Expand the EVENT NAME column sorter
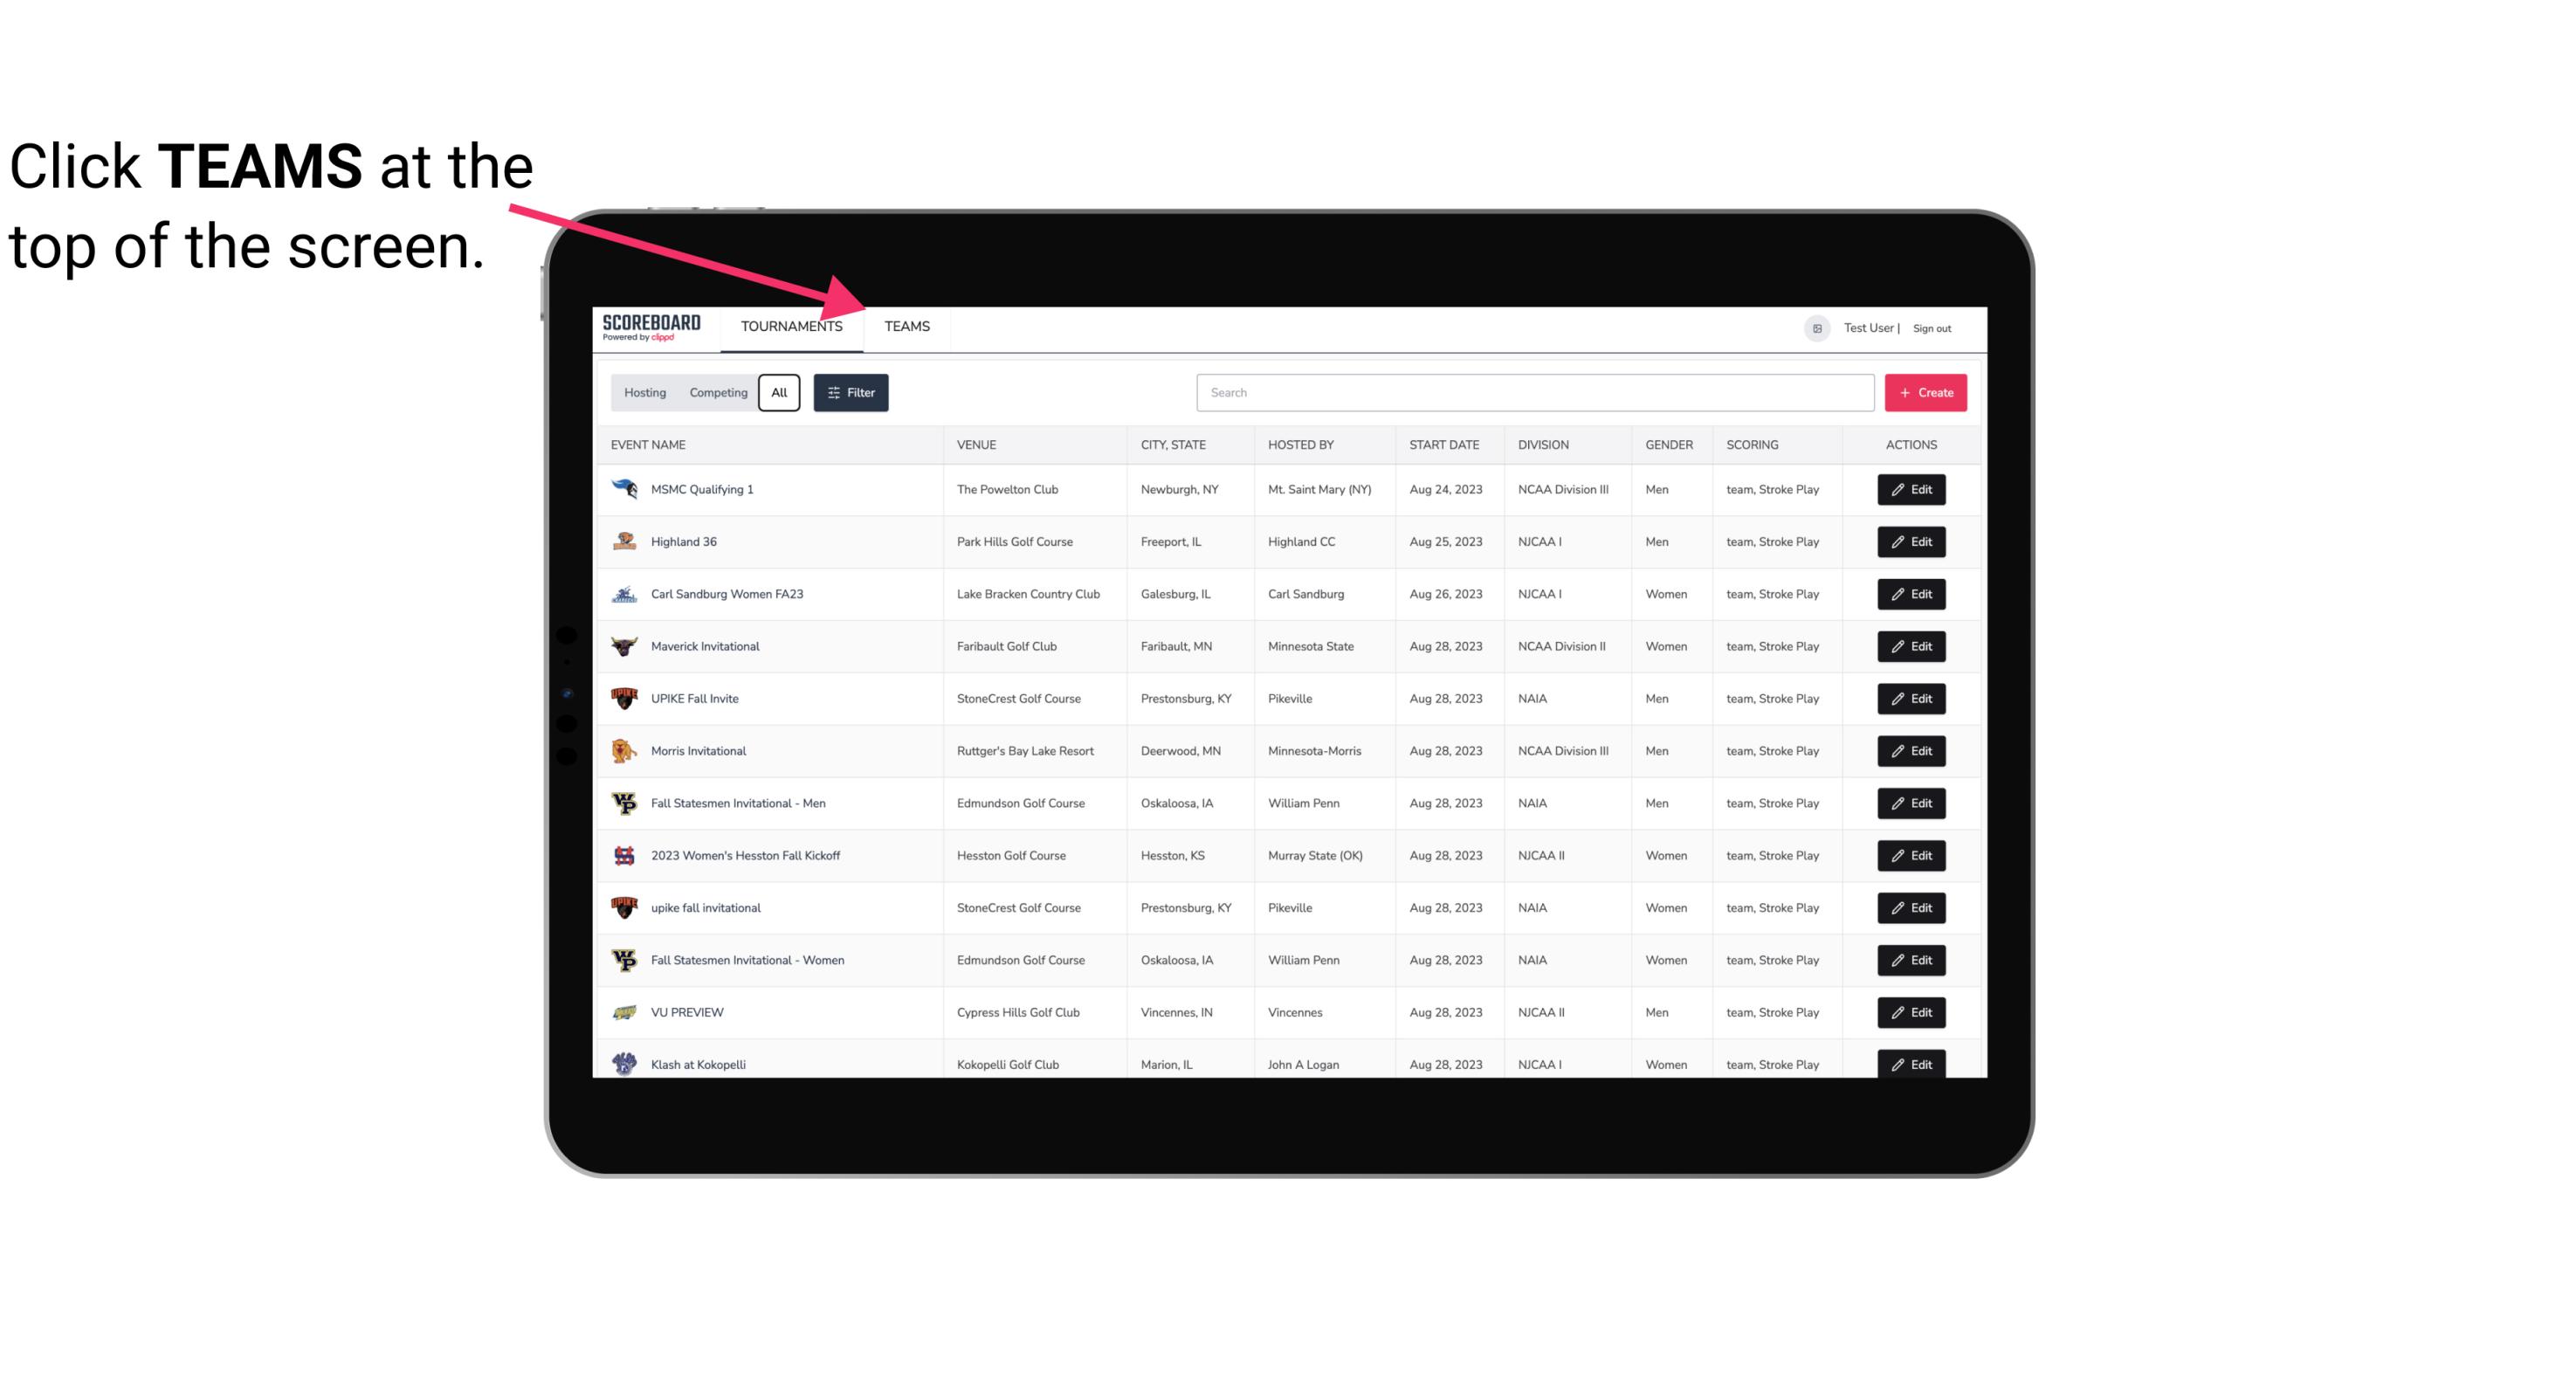 point(651,444)
